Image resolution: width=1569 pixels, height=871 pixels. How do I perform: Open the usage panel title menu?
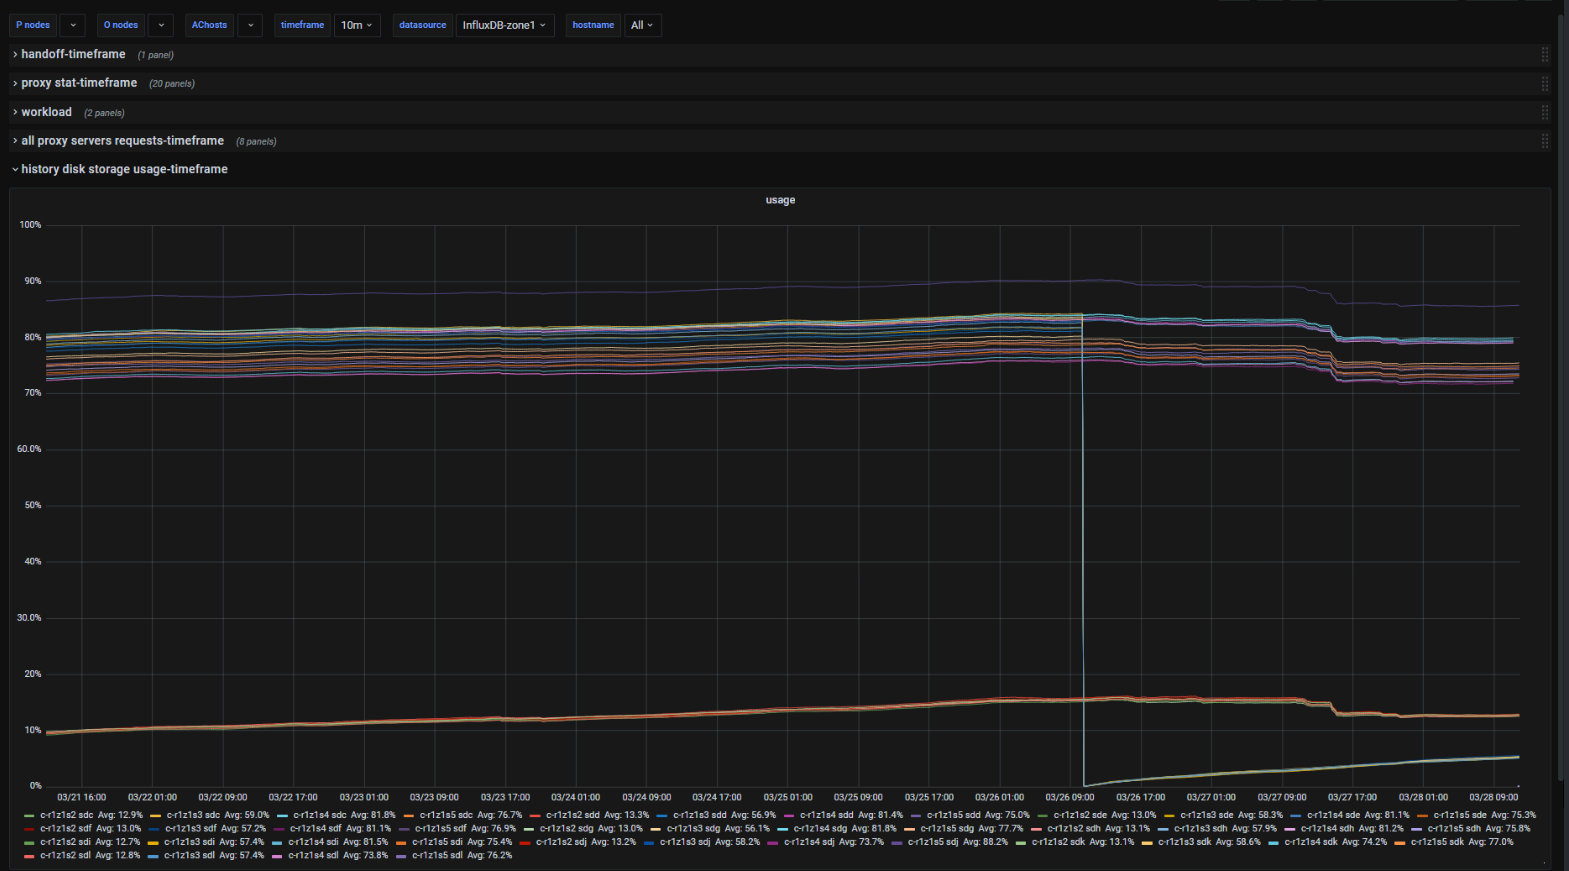pyautogui.click(x=780, y=200)
